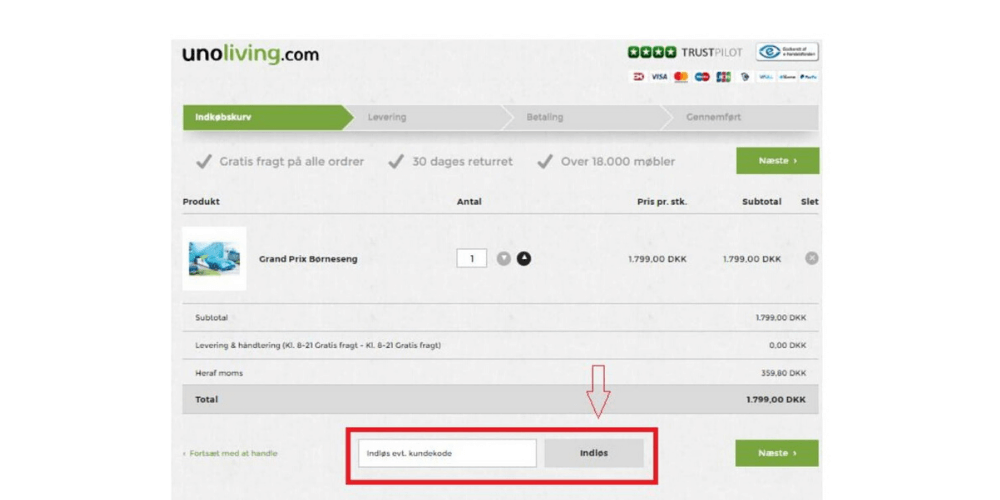The width and height of the screenshot is (1000, 500).
Task: Click the Produkt column header
Action: coord(201,202)
